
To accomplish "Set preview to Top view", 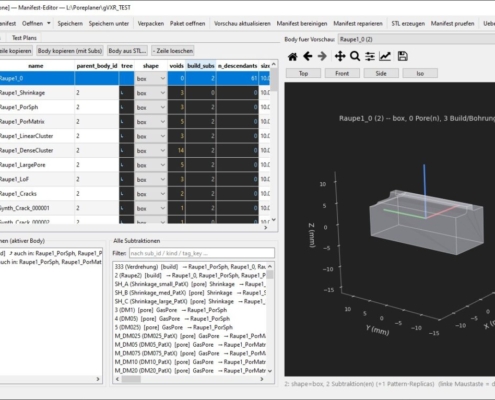I will click(303, 73).
